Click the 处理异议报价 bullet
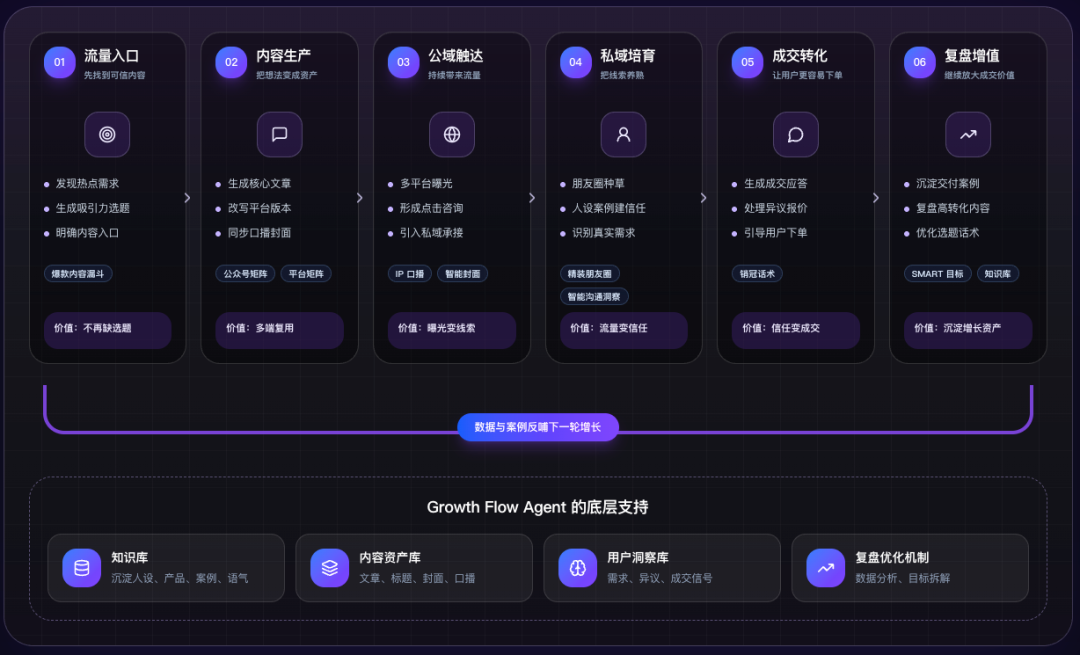1080x655 pixels. [x=776, y=208]
